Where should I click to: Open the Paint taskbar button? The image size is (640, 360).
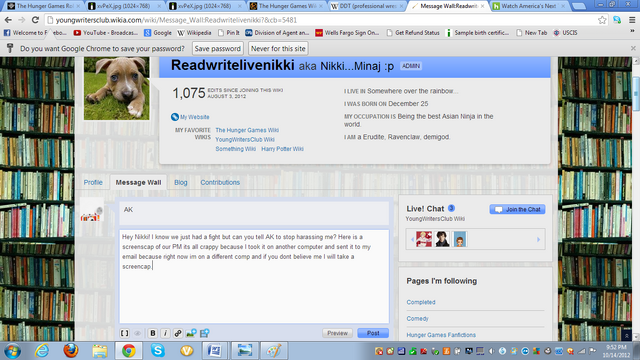click(x=274, y=351)
